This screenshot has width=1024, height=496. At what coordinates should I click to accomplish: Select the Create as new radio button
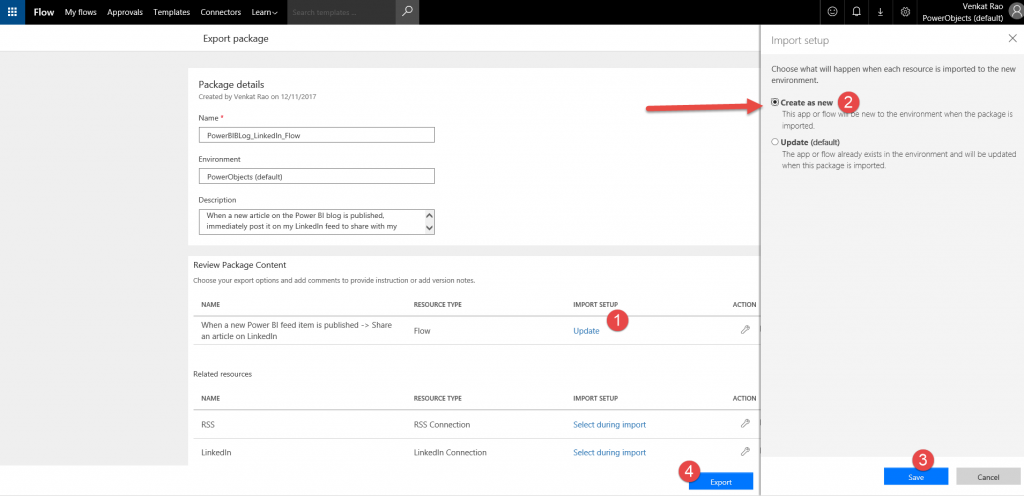click(775, 102)
